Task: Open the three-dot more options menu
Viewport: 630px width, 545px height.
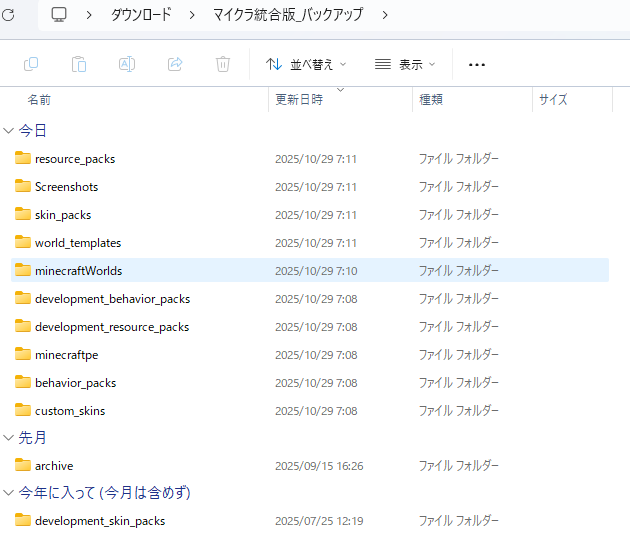Action: 477,64
